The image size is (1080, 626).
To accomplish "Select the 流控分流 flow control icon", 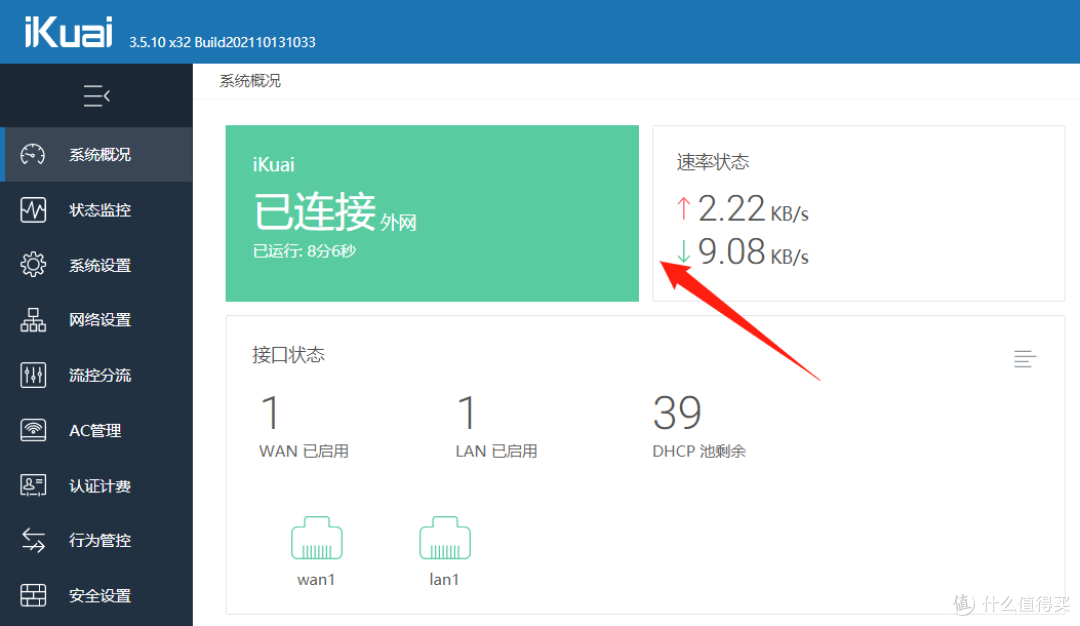I will [33, 374].
